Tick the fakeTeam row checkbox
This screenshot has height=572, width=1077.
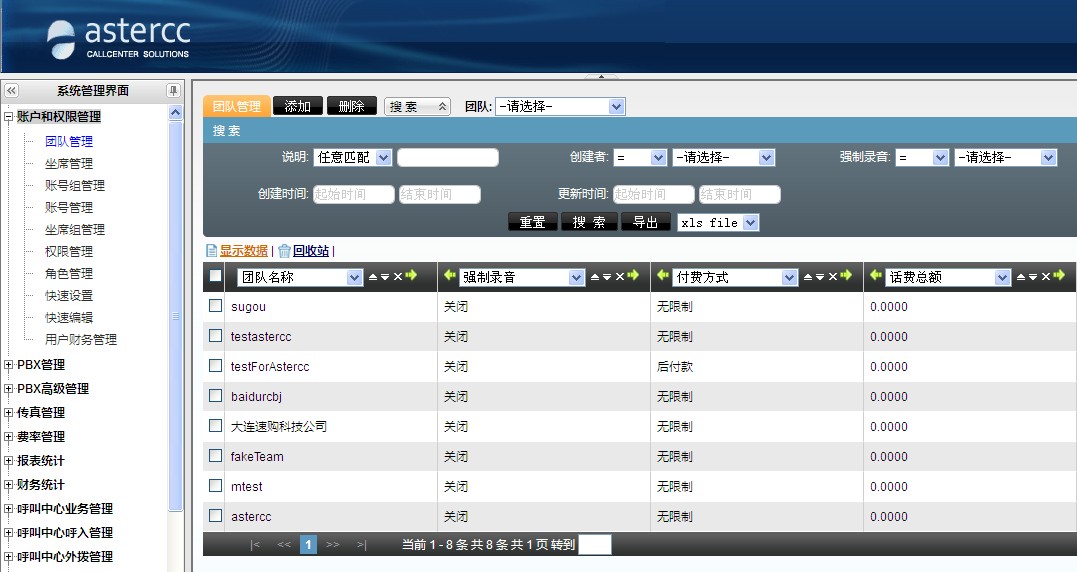pos(215,456)
